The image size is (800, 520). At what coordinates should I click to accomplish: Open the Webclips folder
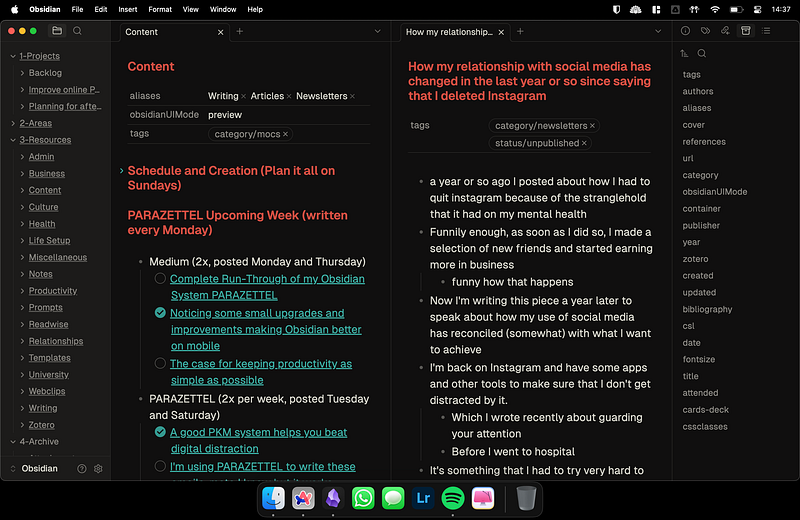46,391
